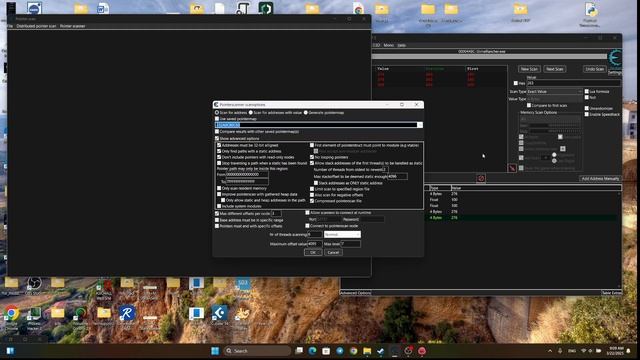640x360 pixels.
Task: Click the highlighted address input field
Action: (x=316, y=125)
